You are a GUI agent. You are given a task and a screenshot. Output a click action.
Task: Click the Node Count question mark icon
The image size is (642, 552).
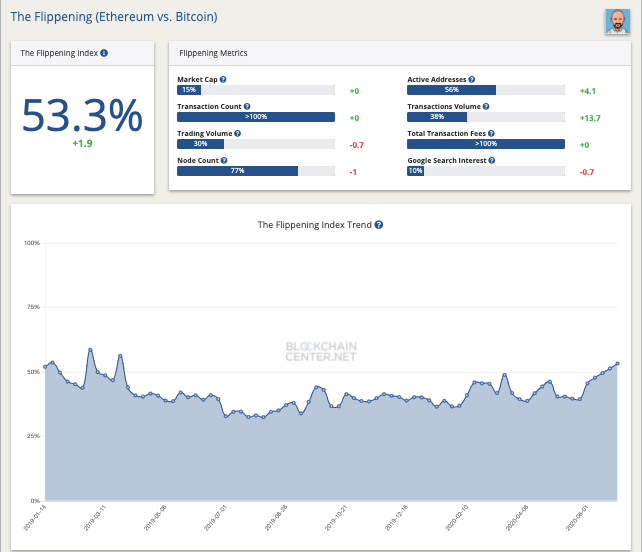tap(224, 160)
